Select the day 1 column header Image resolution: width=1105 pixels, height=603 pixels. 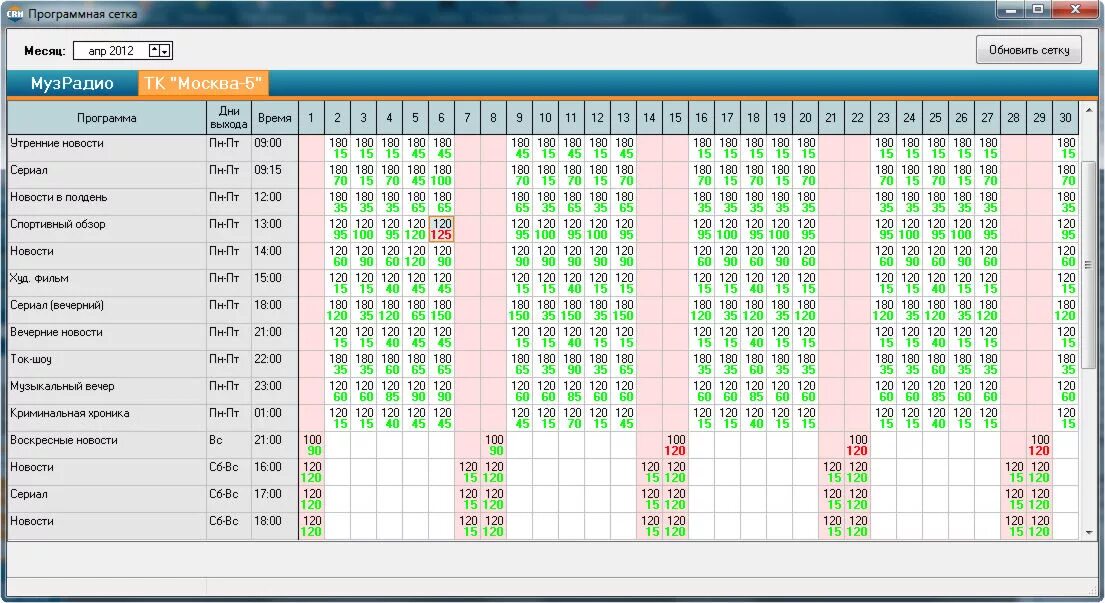[311, 118]
